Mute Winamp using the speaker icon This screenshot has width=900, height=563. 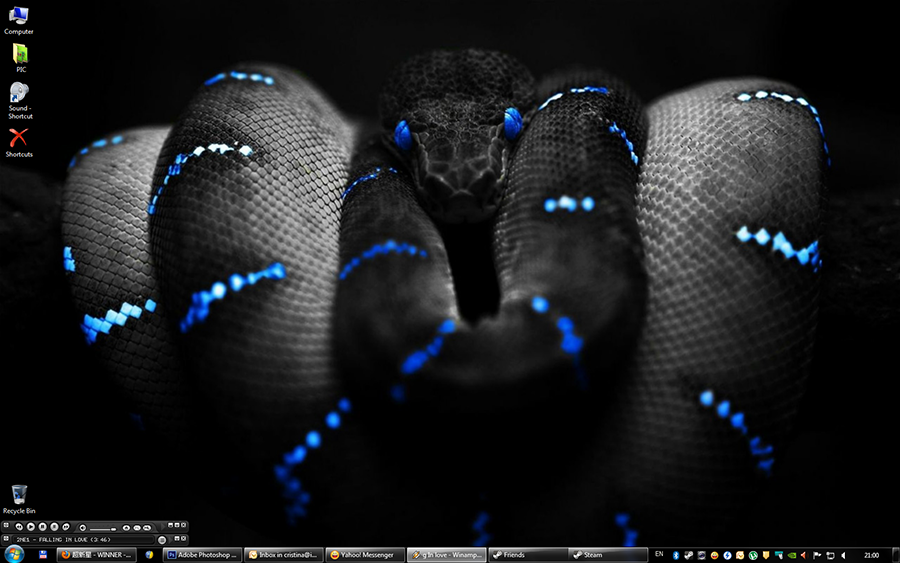pos(83,527)
